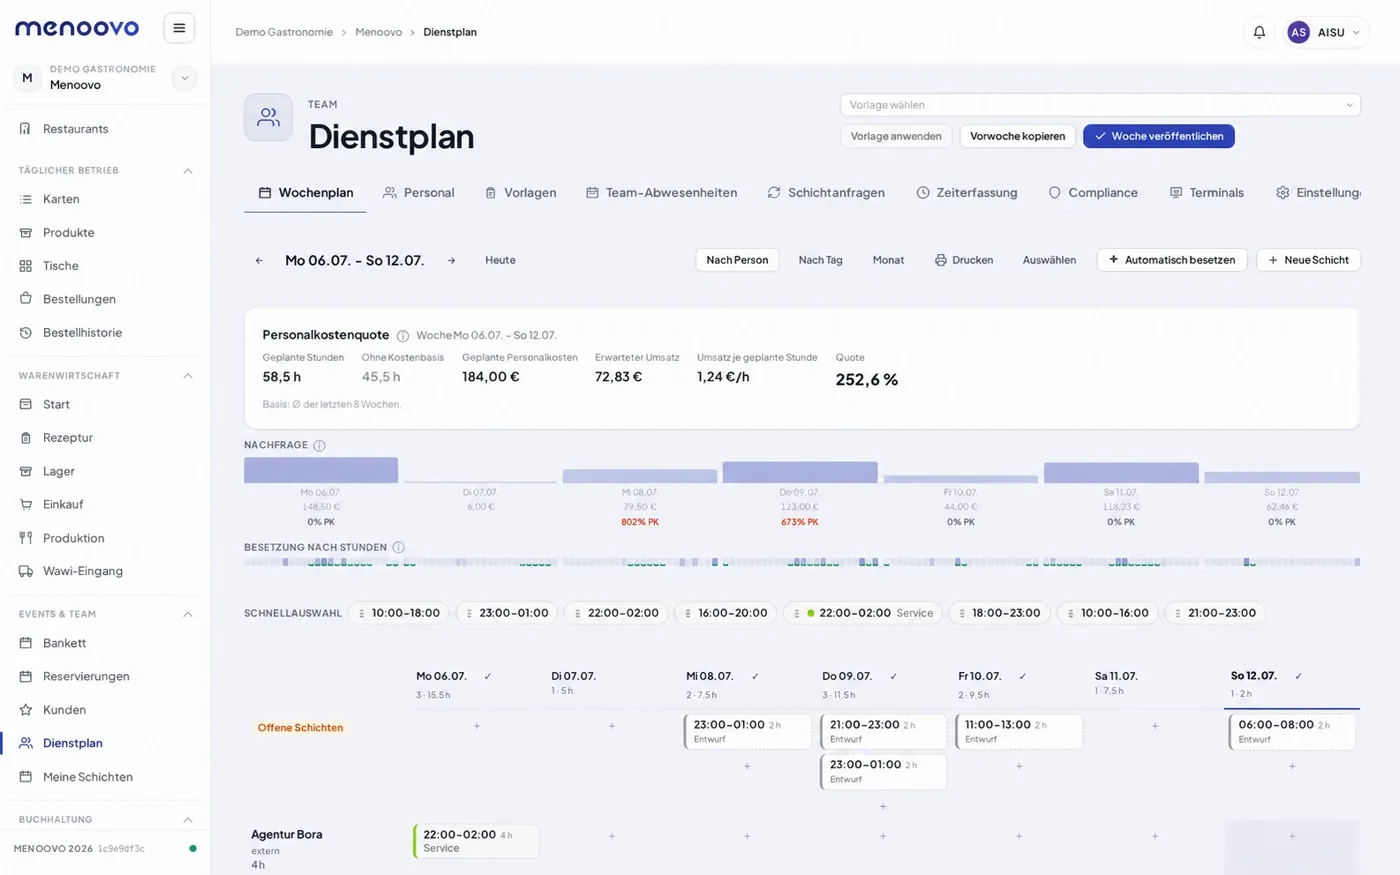Collapse the Buchhaltung section
The height and width of the screenshot is (875, 1400).
point(187,820)
